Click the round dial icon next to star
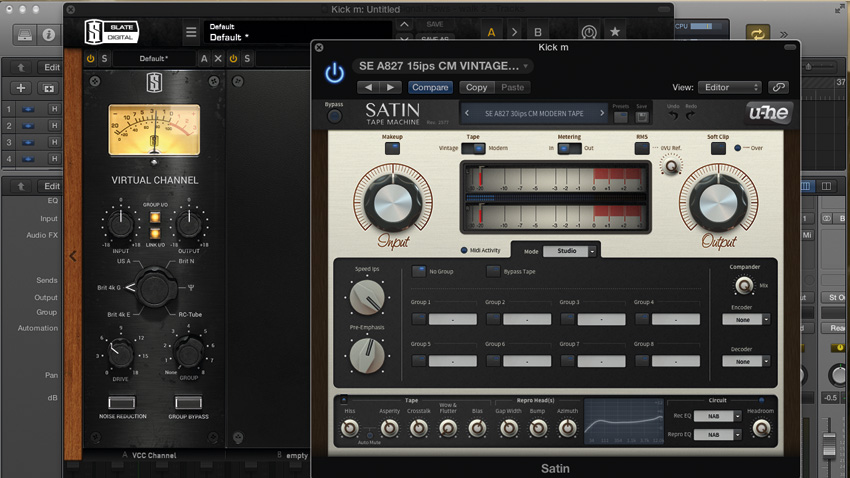The height and width of the screenshot is (478, 850). coord(589,33)
